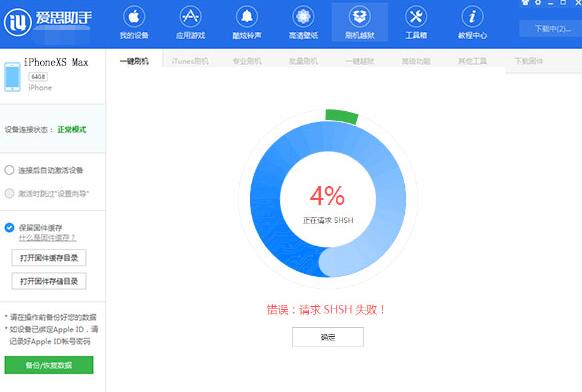Open the 什么是固件缓存 help link
This screenshot has height=392, width=582.
pos(47,238)
